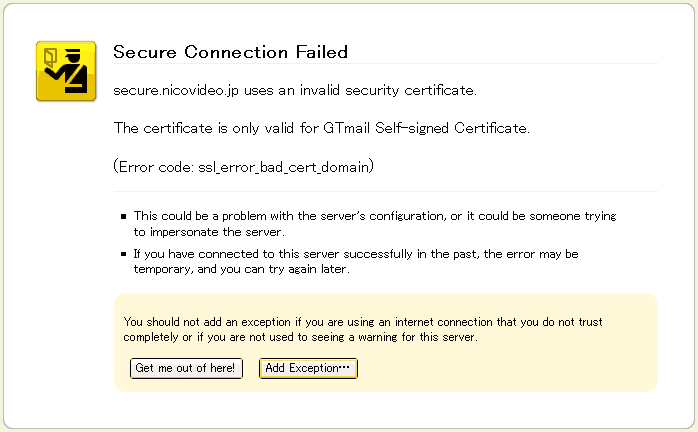Click the secure.nicovideo.jp domain name text
The width and height of the screenshot is (698, 432).
(x=176, y=91)
